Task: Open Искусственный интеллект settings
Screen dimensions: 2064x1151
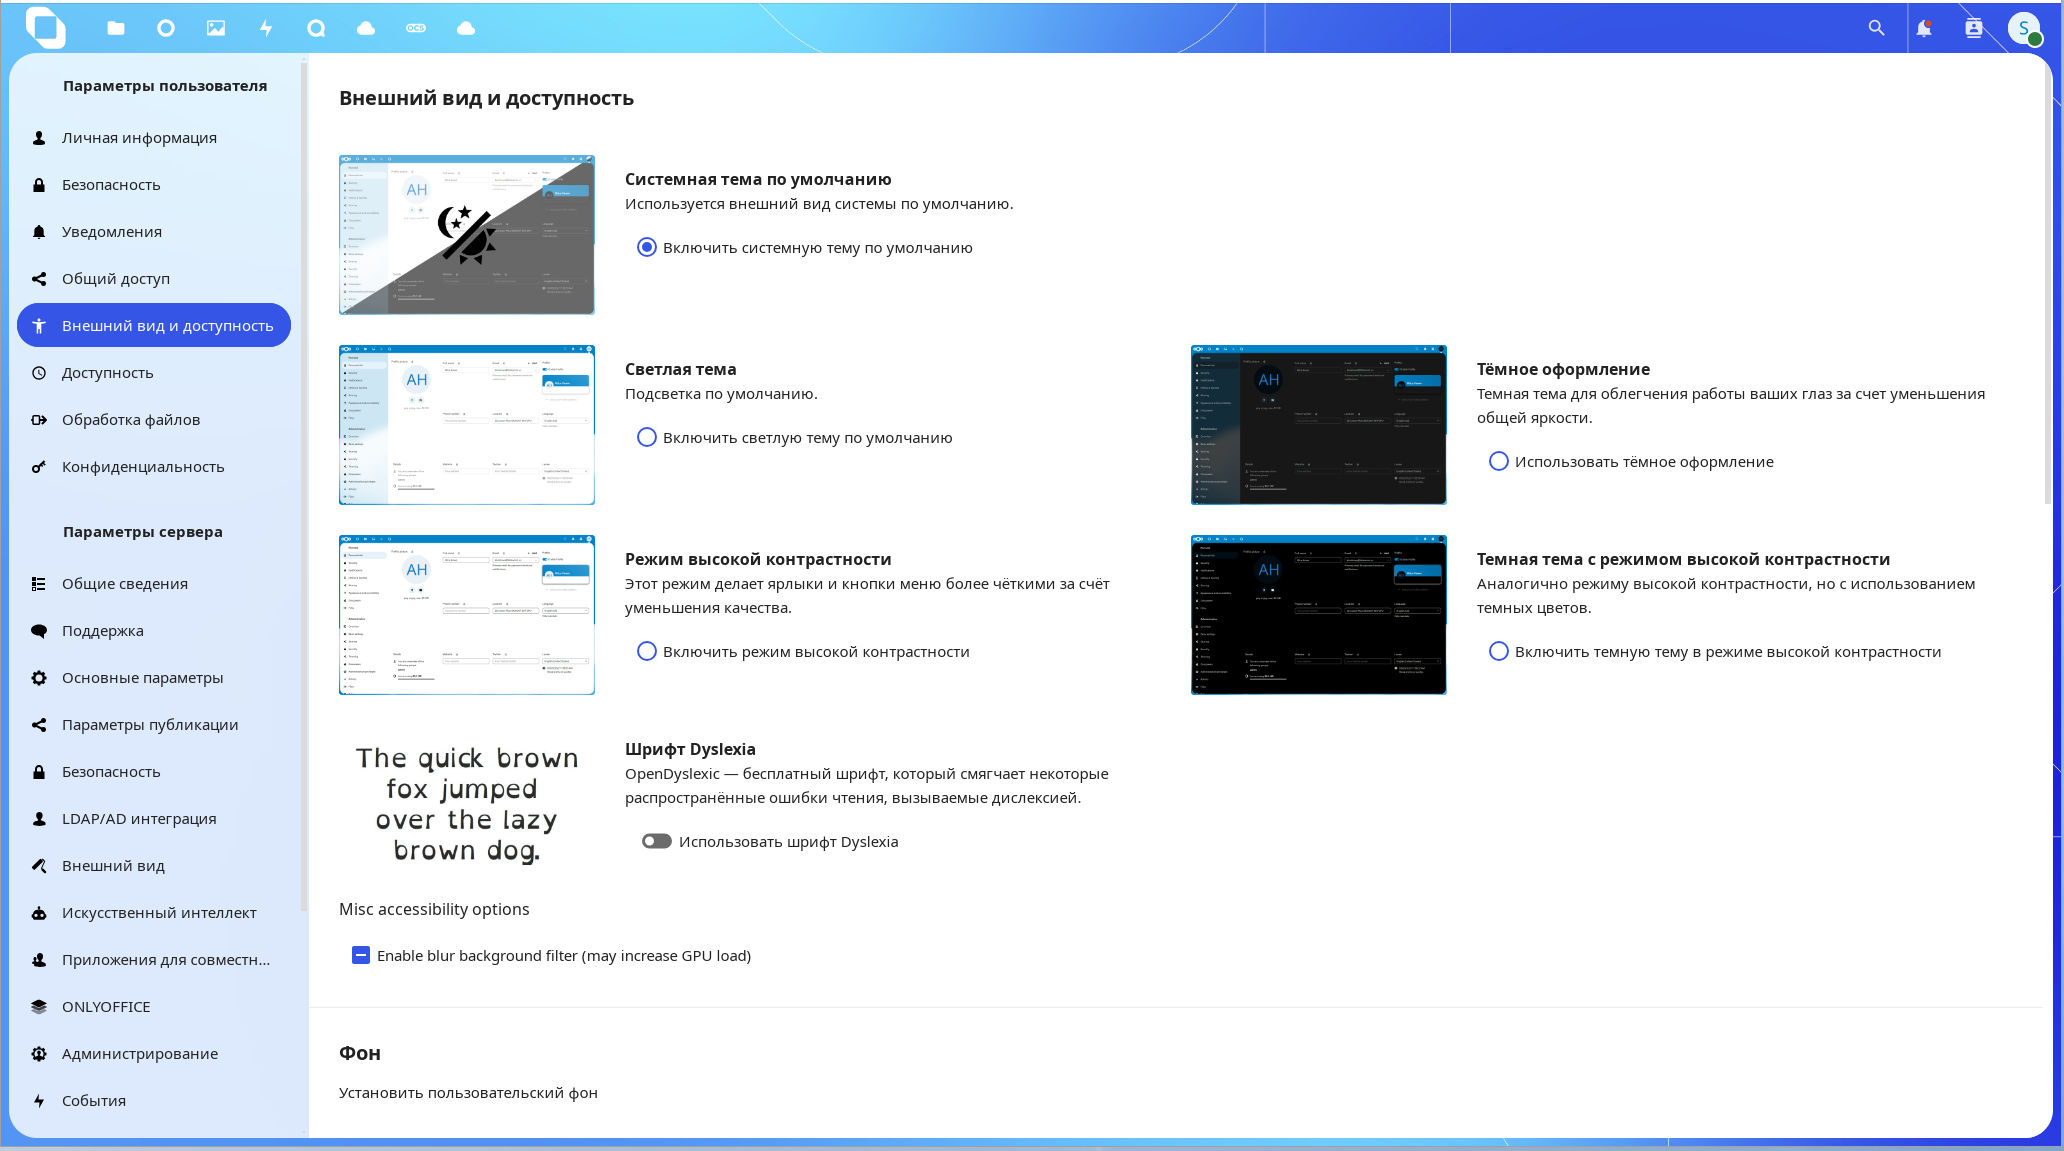Action: 159,913
